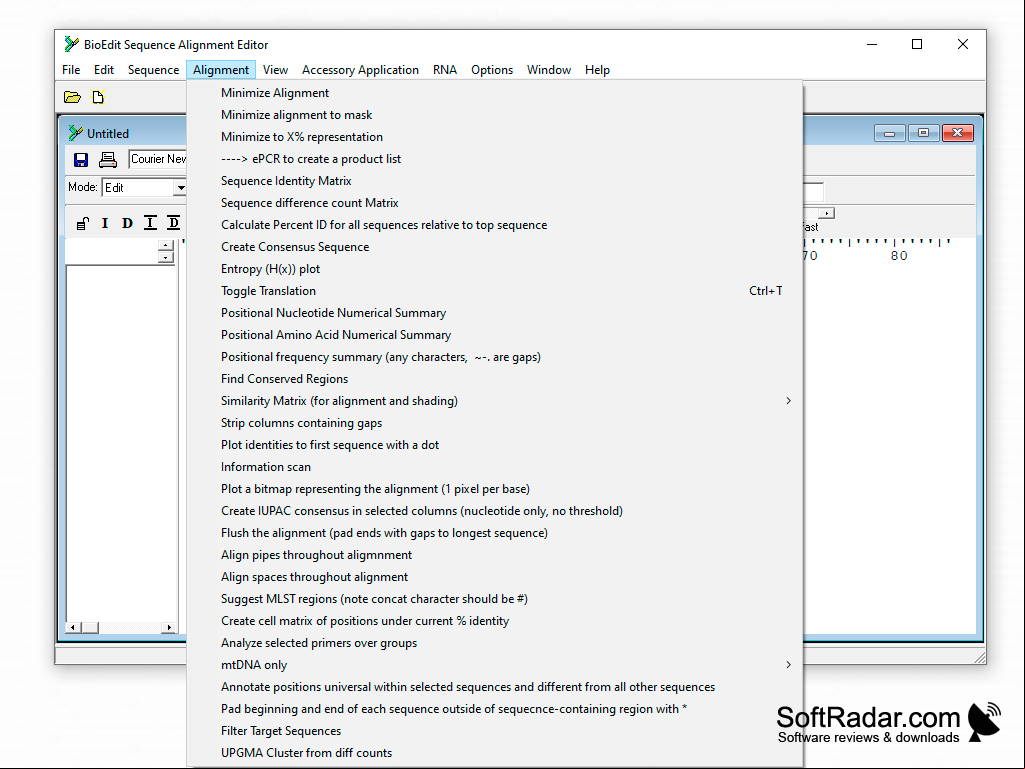Save the Untitled alignment with the floppy disk icon
The width and height of the screenshot is (1025, 769).
point(81,160)
